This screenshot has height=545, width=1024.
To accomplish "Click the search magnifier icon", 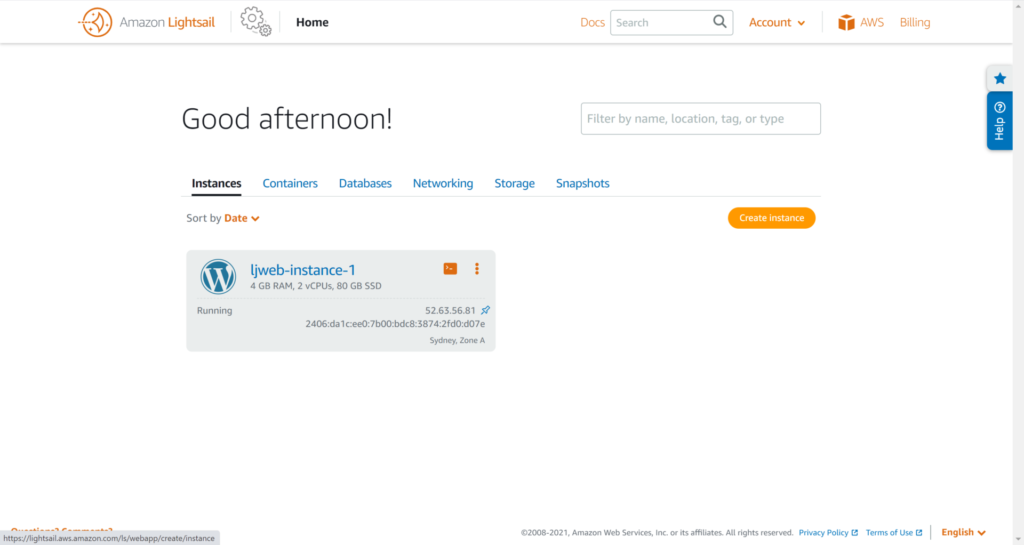I will point(720,22).
